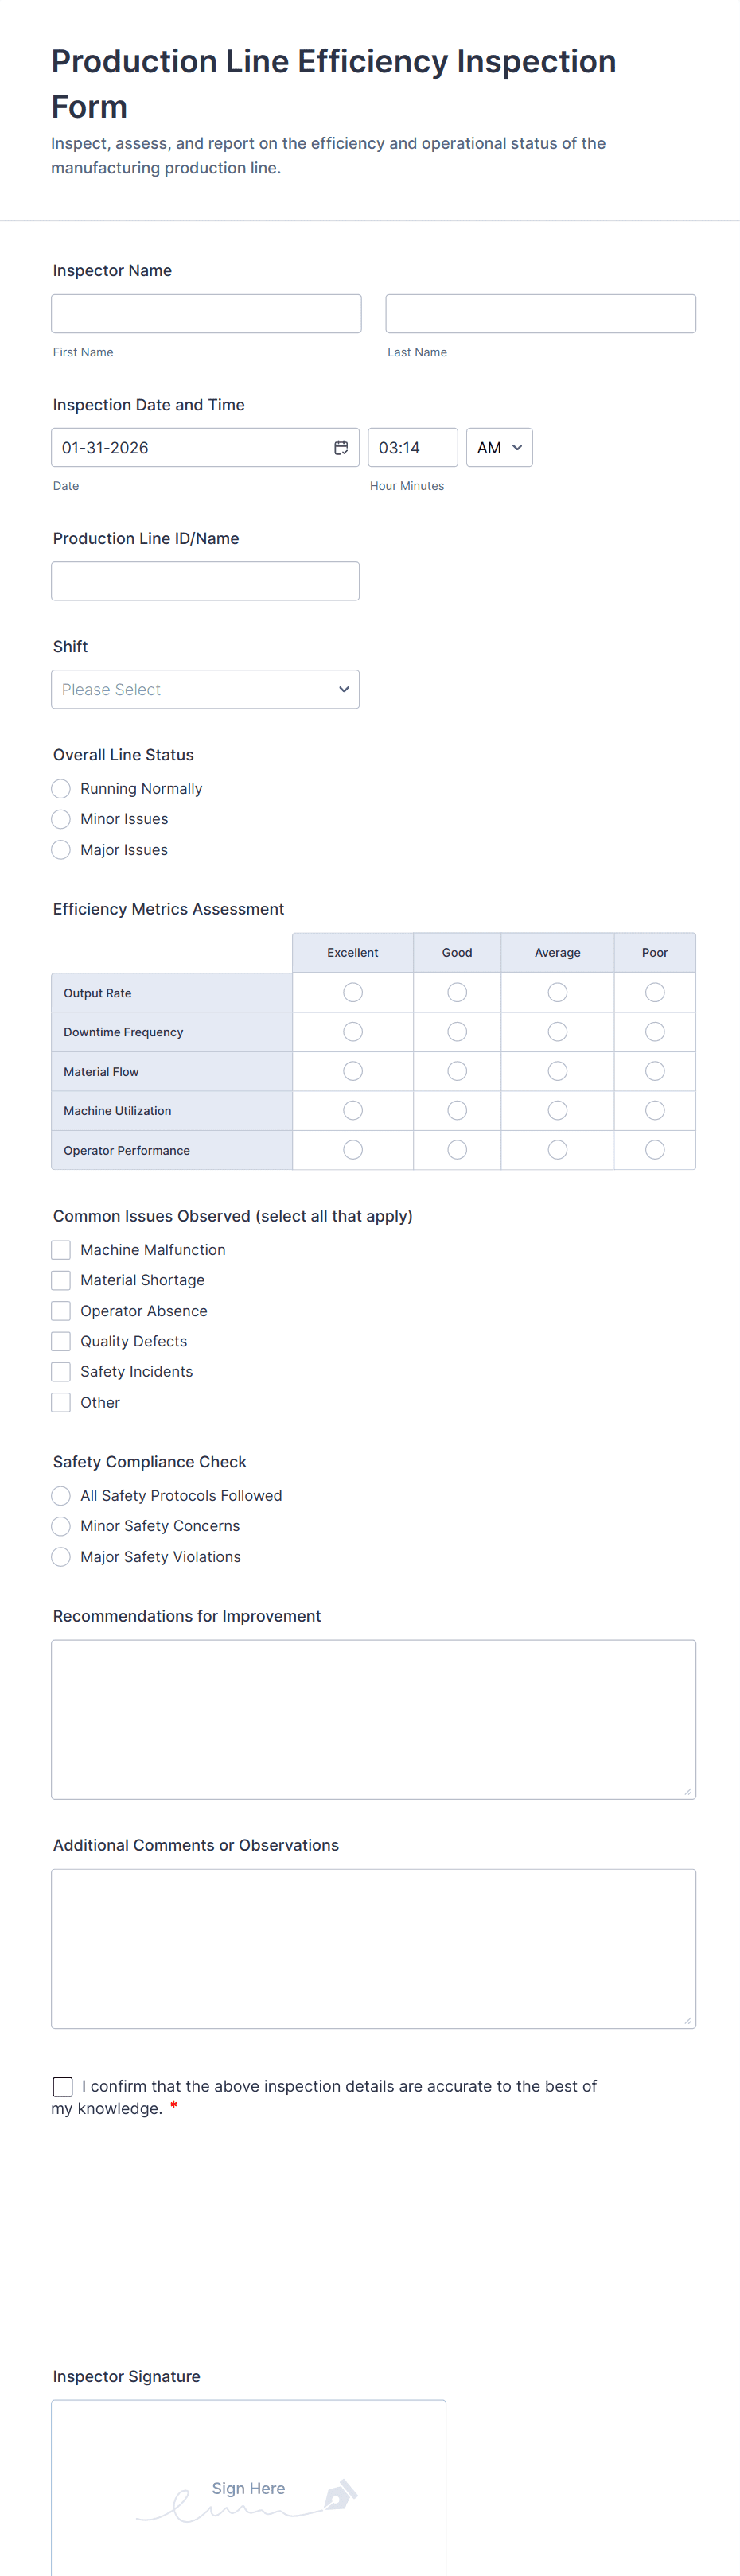Check the accuracy confirmation checkbox
This screenshot has width=740, height=2576.
[62, 2086]
